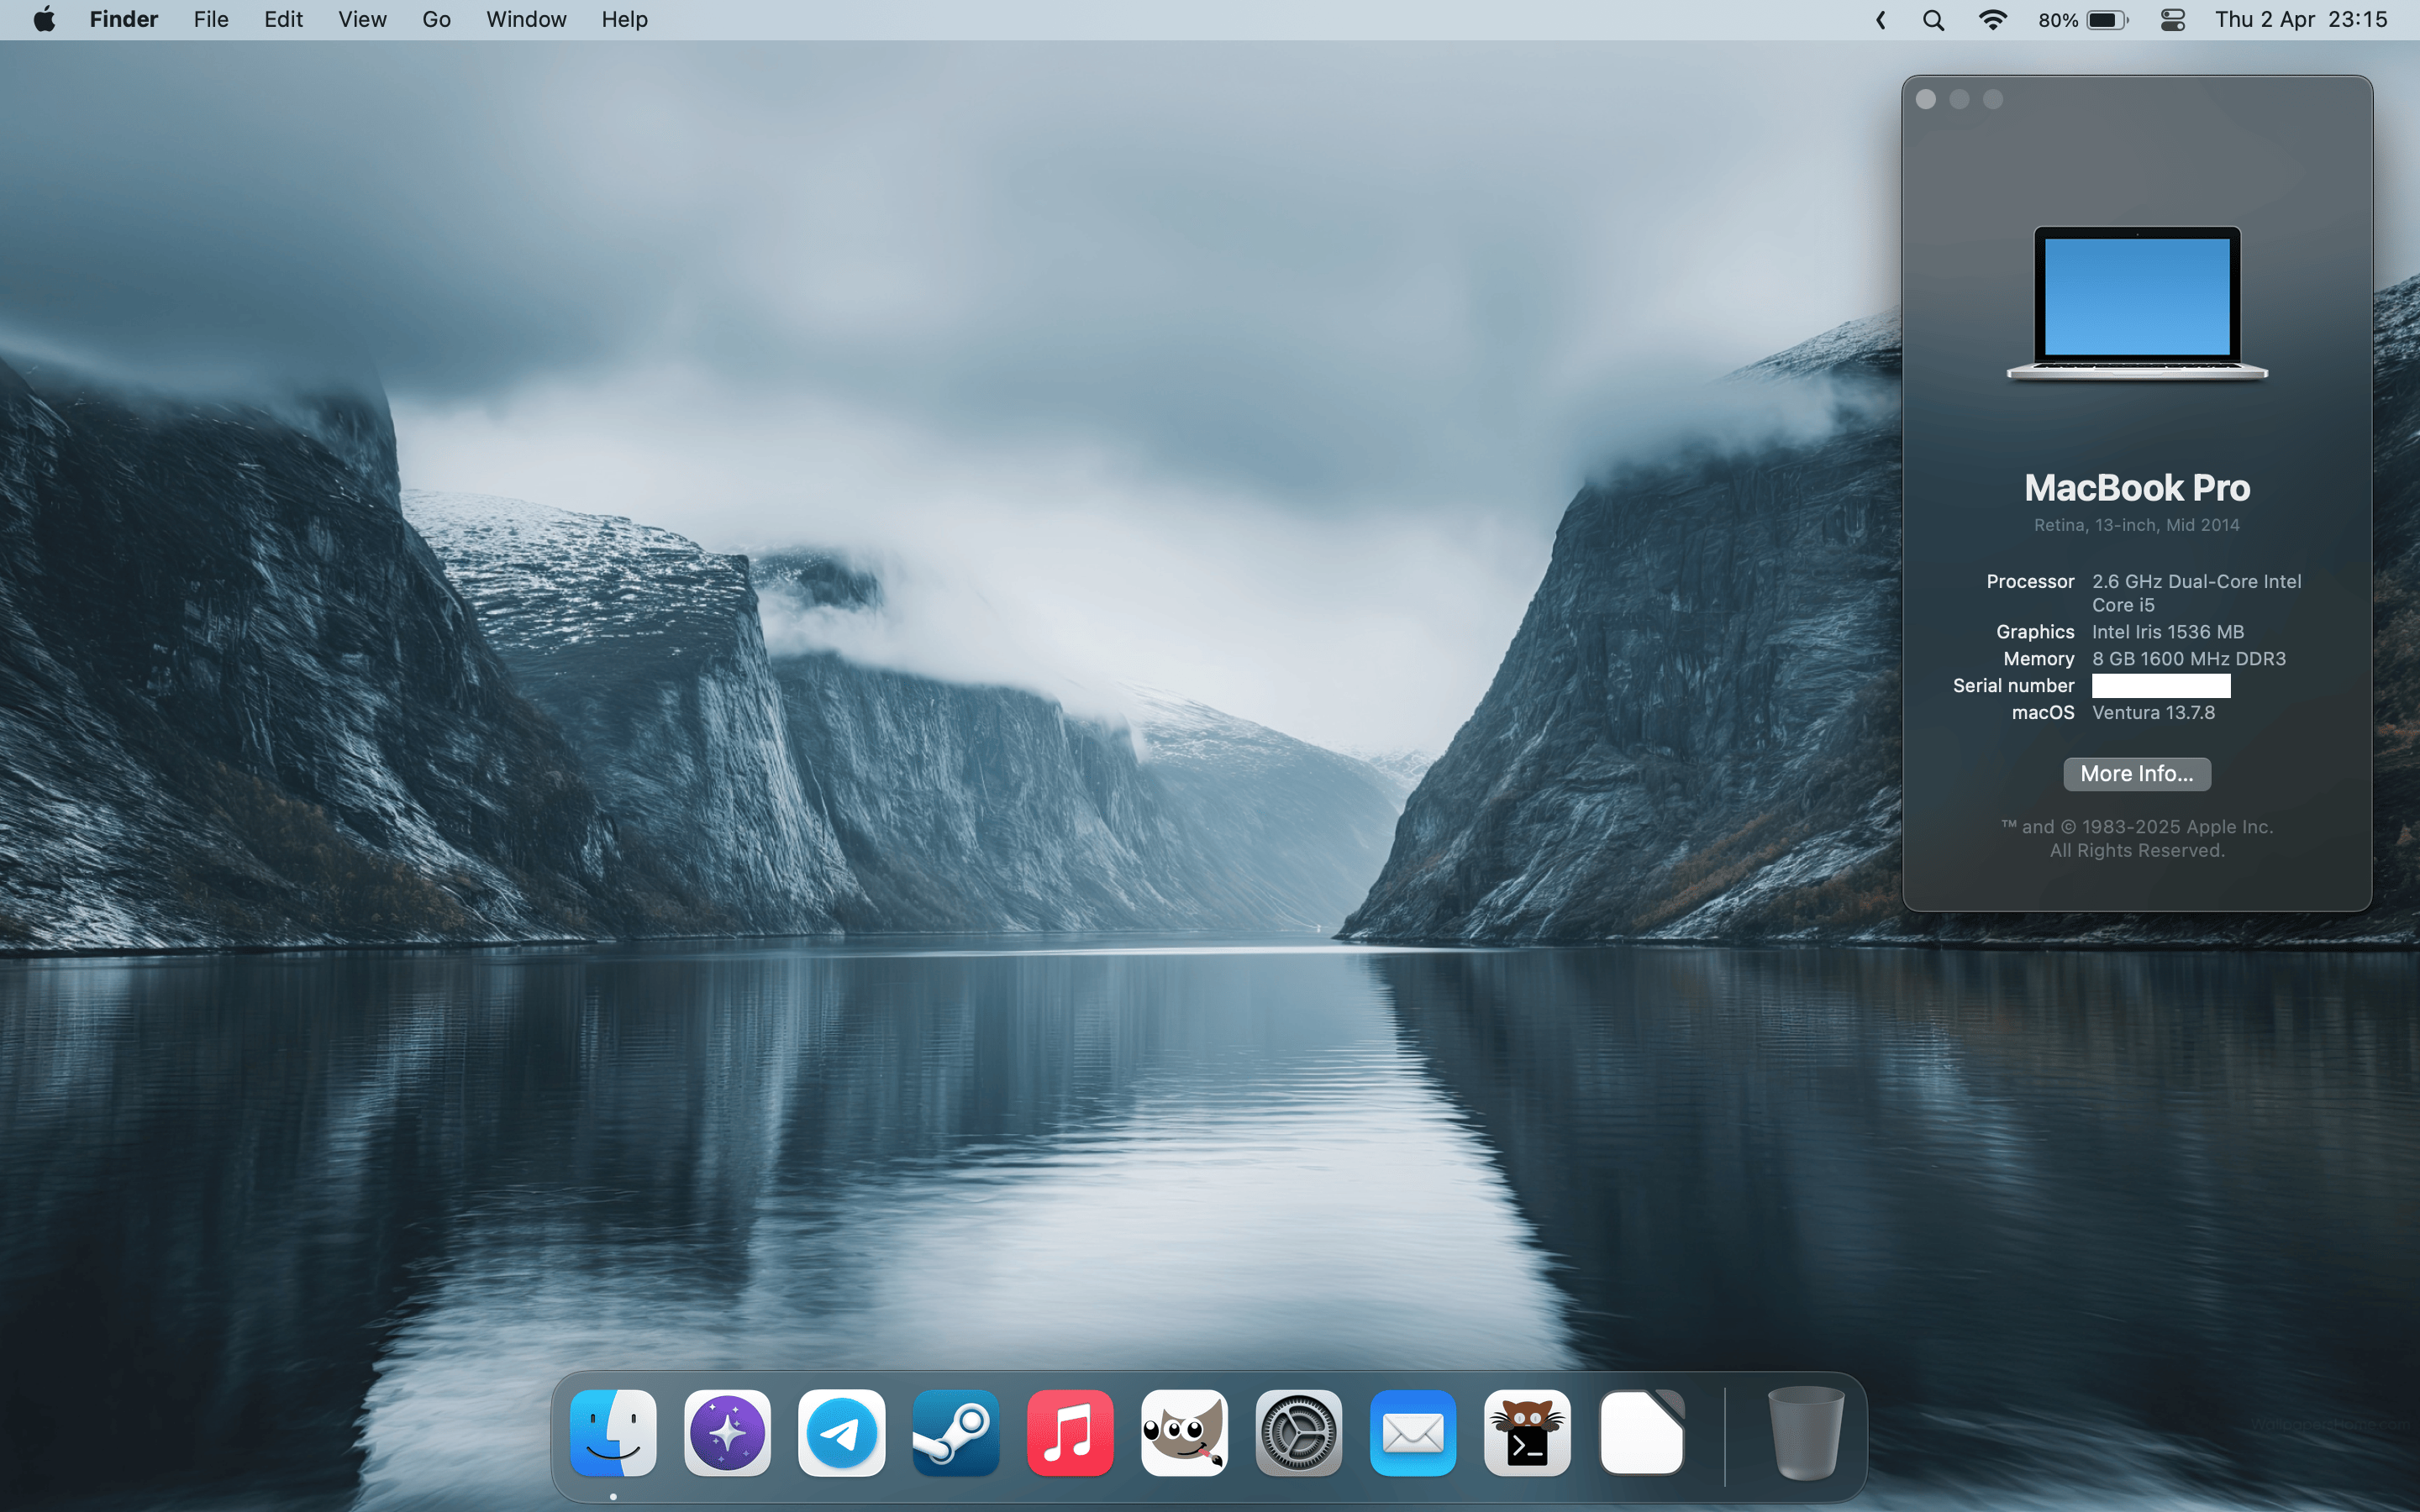The height and width of the screenshot is (1512, 2420).
Task: Launch the Mail app
Action: click(1412, 1432)
